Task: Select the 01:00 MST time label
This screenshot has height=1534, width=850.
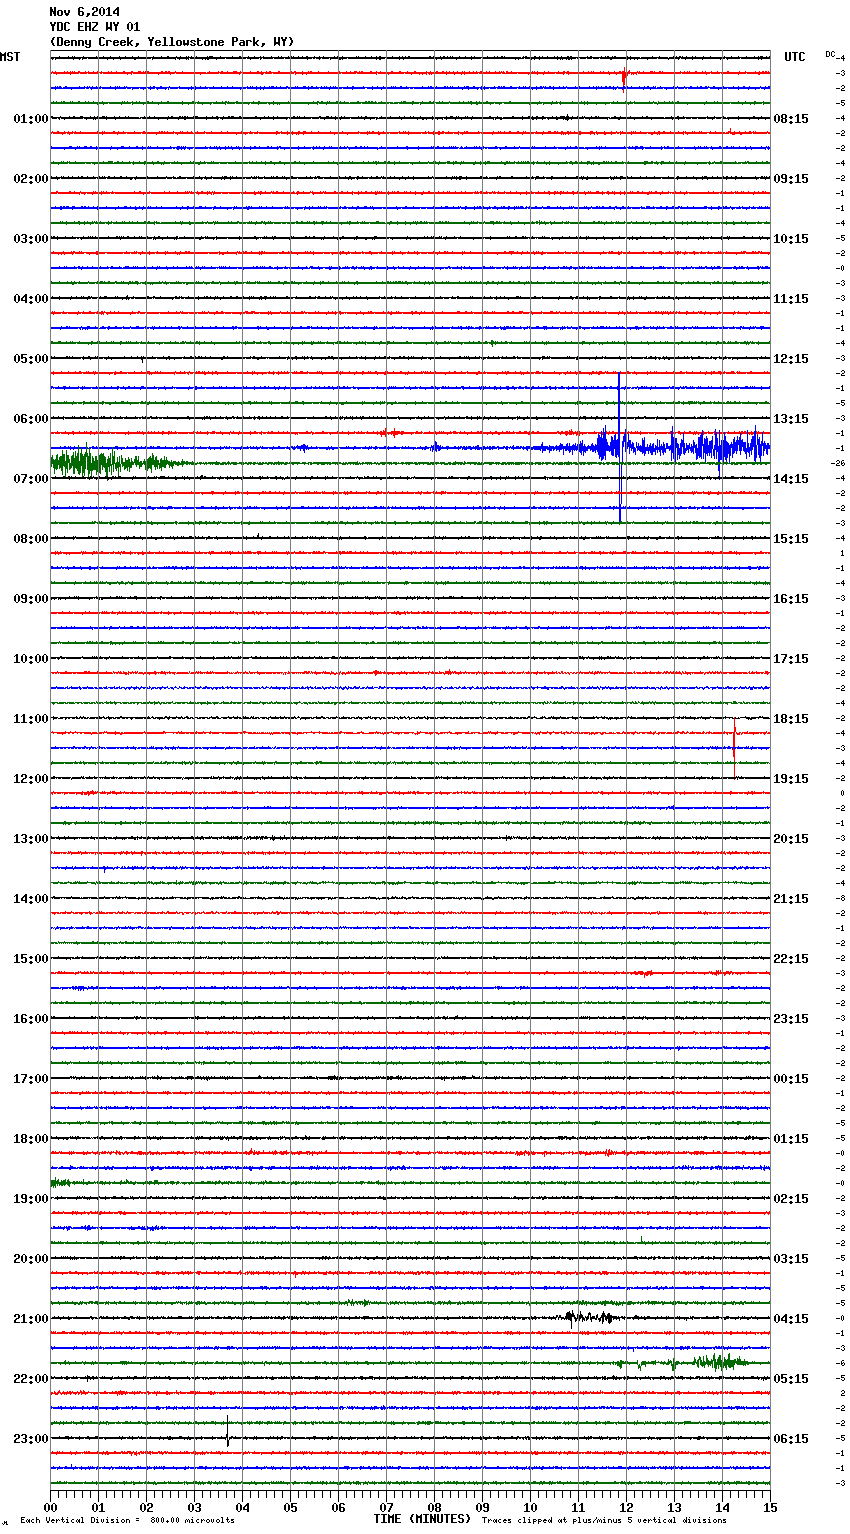Action: (x=31, y=119)
